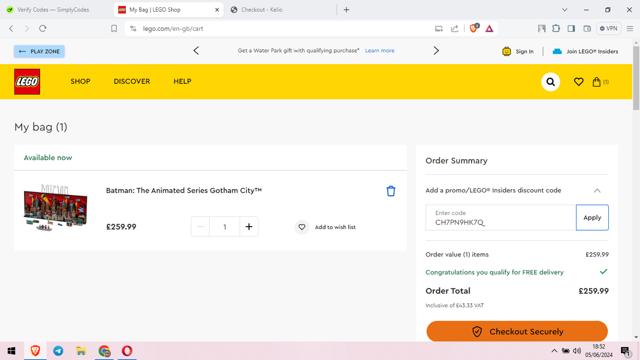640x360 pixels.
Task: Open the extensions puzzle icon
Action: 556,28
